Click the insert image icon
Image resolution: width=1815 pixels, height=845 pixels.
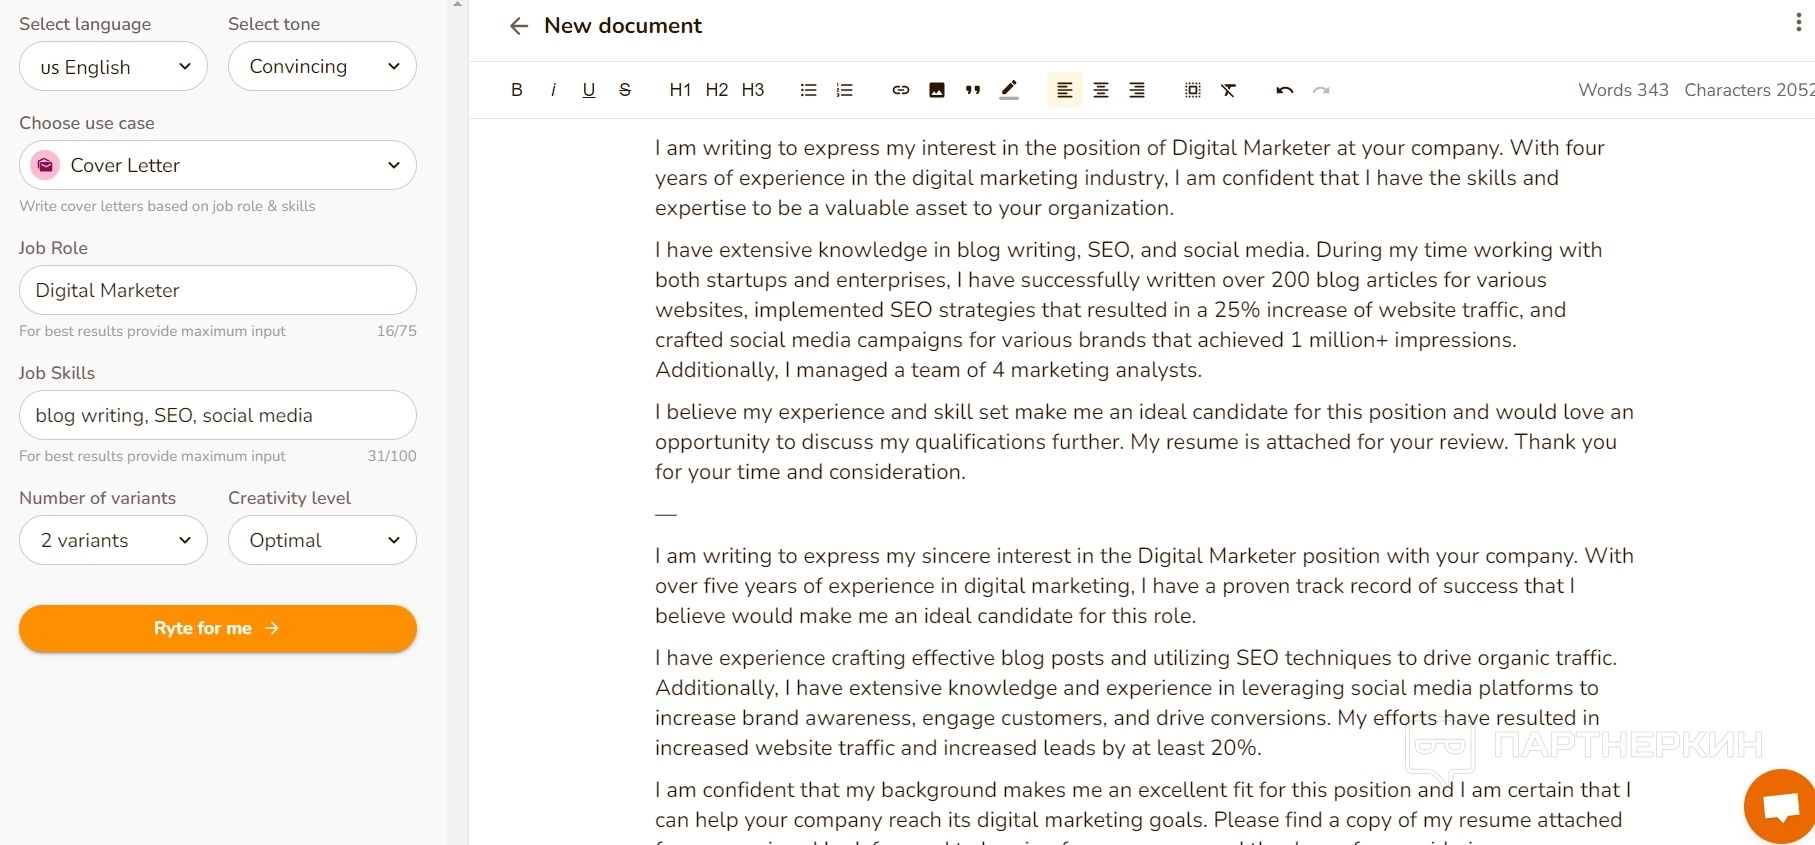pos(937,90)
